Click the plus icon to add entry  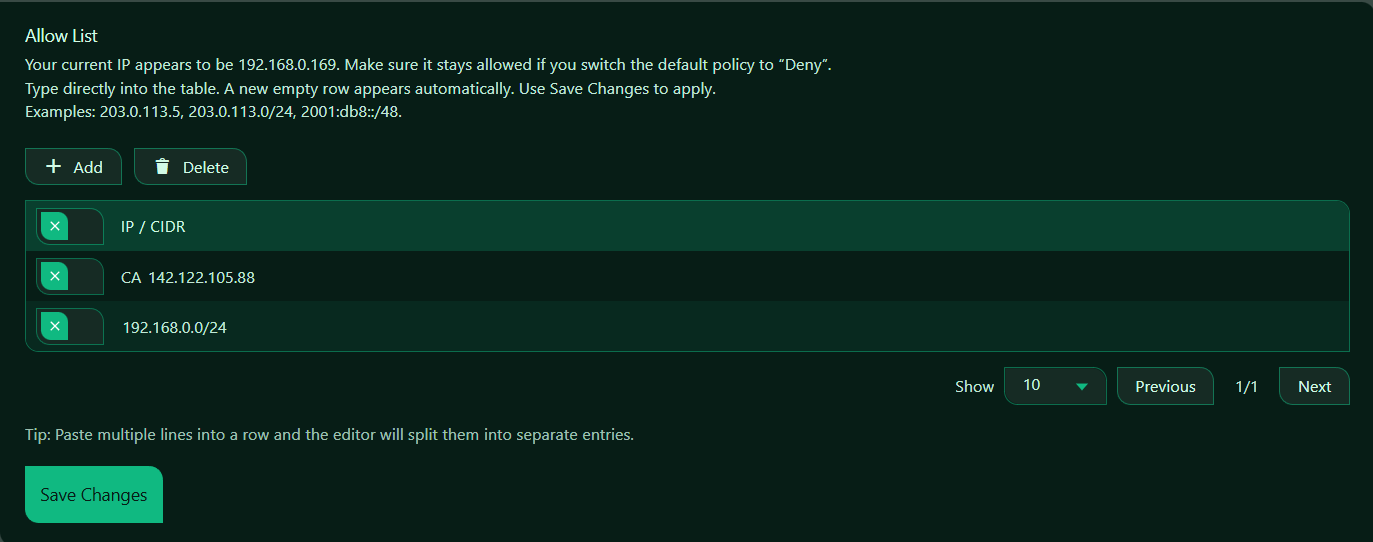coord(54,167)
